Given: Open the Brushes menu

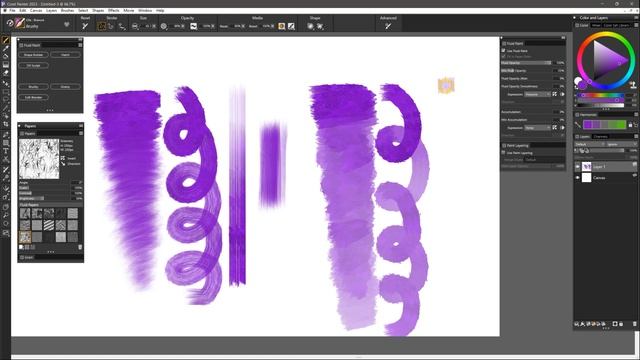Looking at the screenshot, I should [x=67, y=10].
